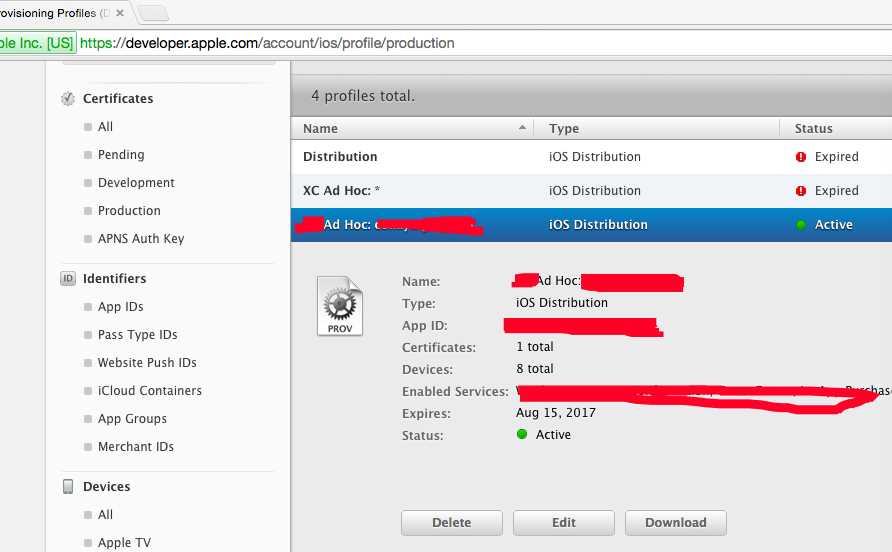892x552 pixels.
Task: Click '4 profiles total.' text
Action: pos(363,96)
